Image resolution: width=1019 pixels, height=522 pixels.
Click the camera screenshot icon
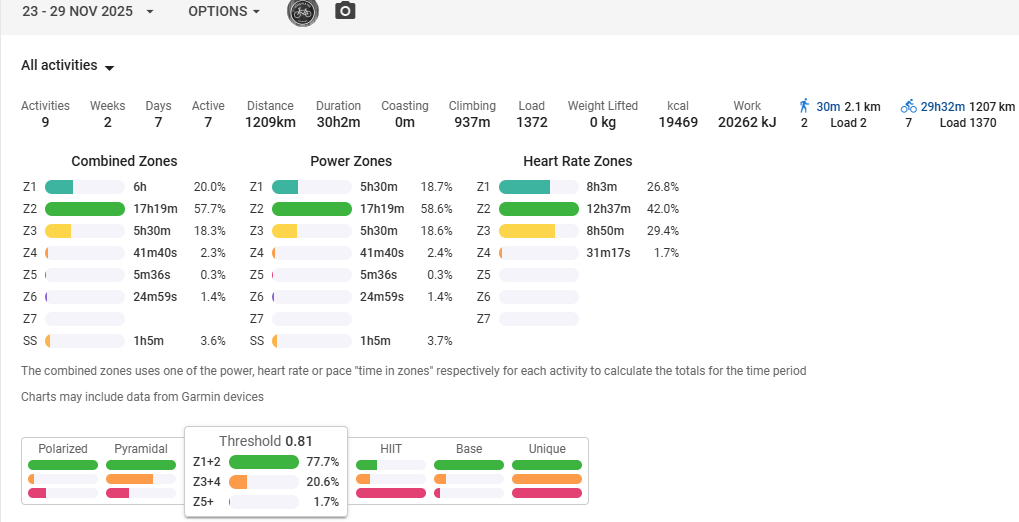pyautogui.click(x=344, y=11)
